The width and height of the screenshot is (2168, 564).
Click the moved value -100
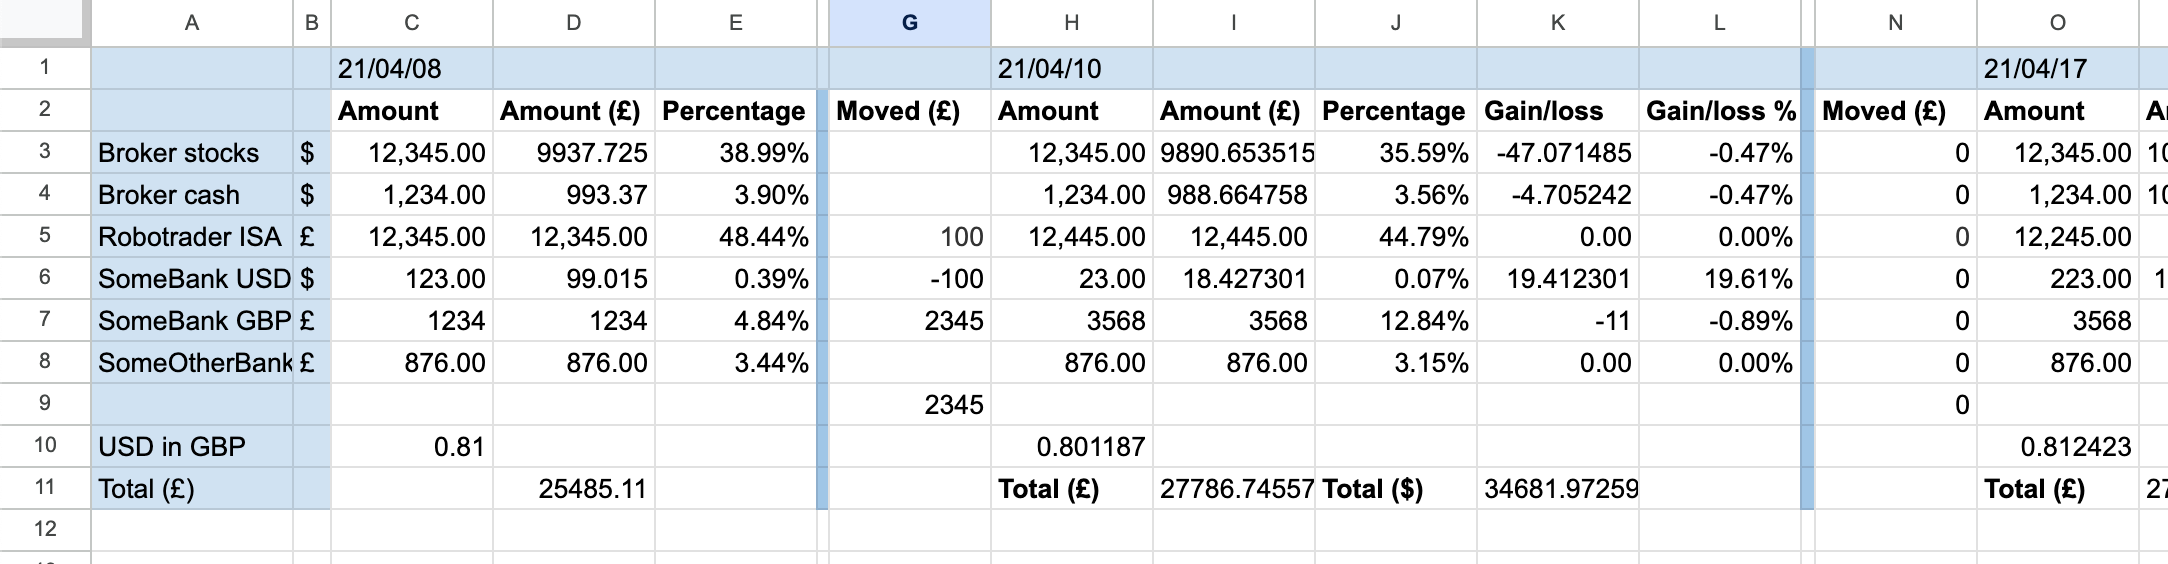point(910,279)
